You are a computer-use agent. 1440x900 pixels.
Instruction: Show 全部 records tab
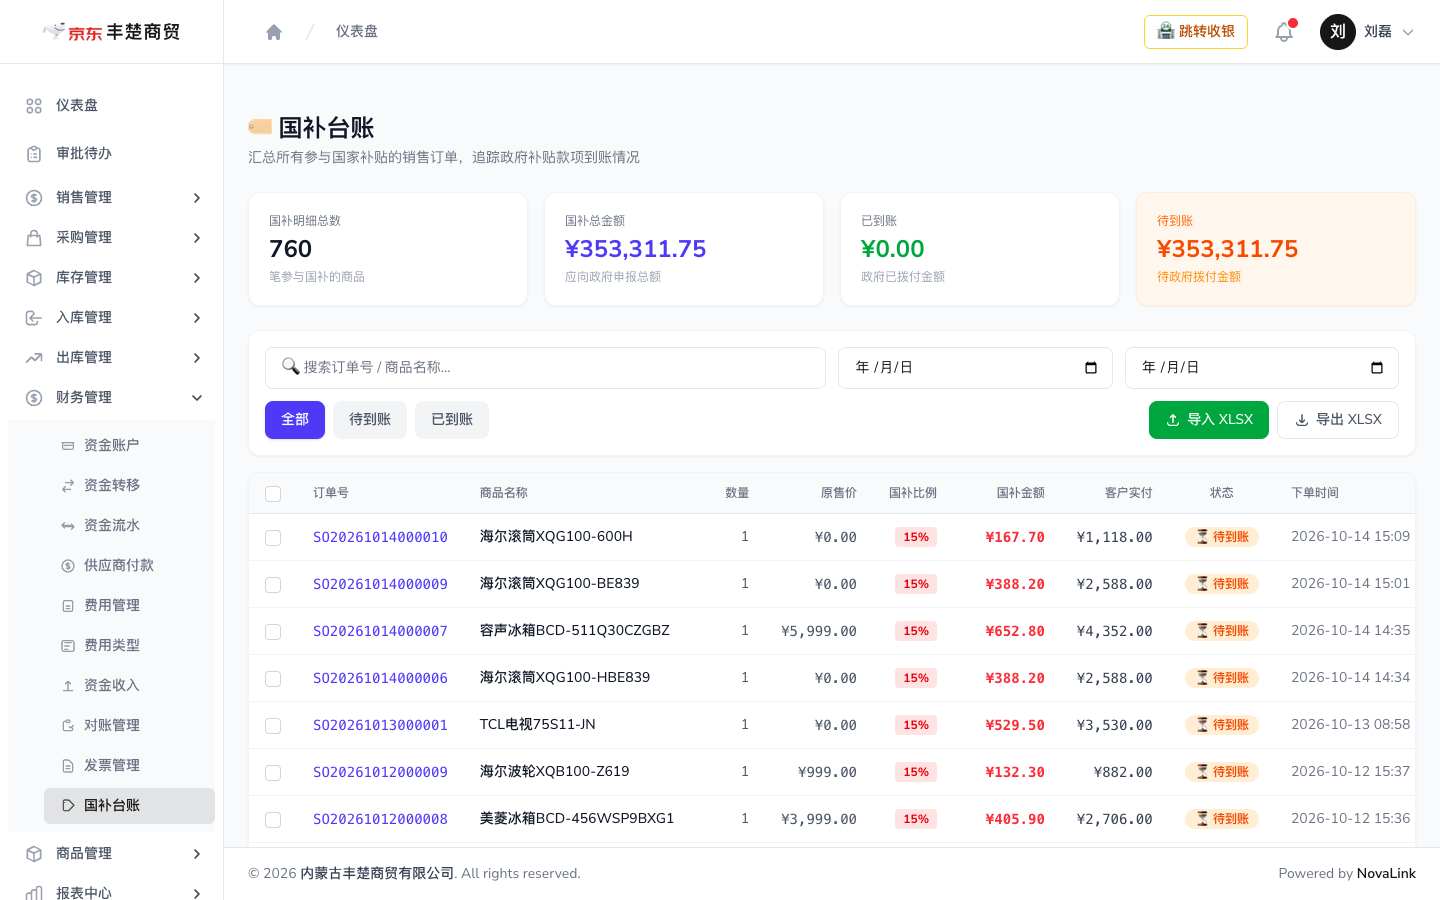pyautogui.click(x=295, y=420)
